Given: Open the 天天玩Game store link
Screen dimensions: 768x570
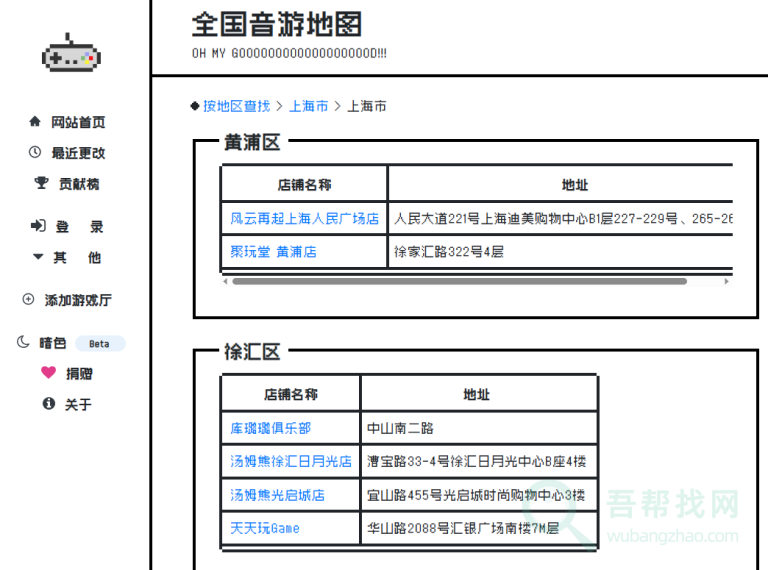Looking at the screenshot, I should pos(265,528).
